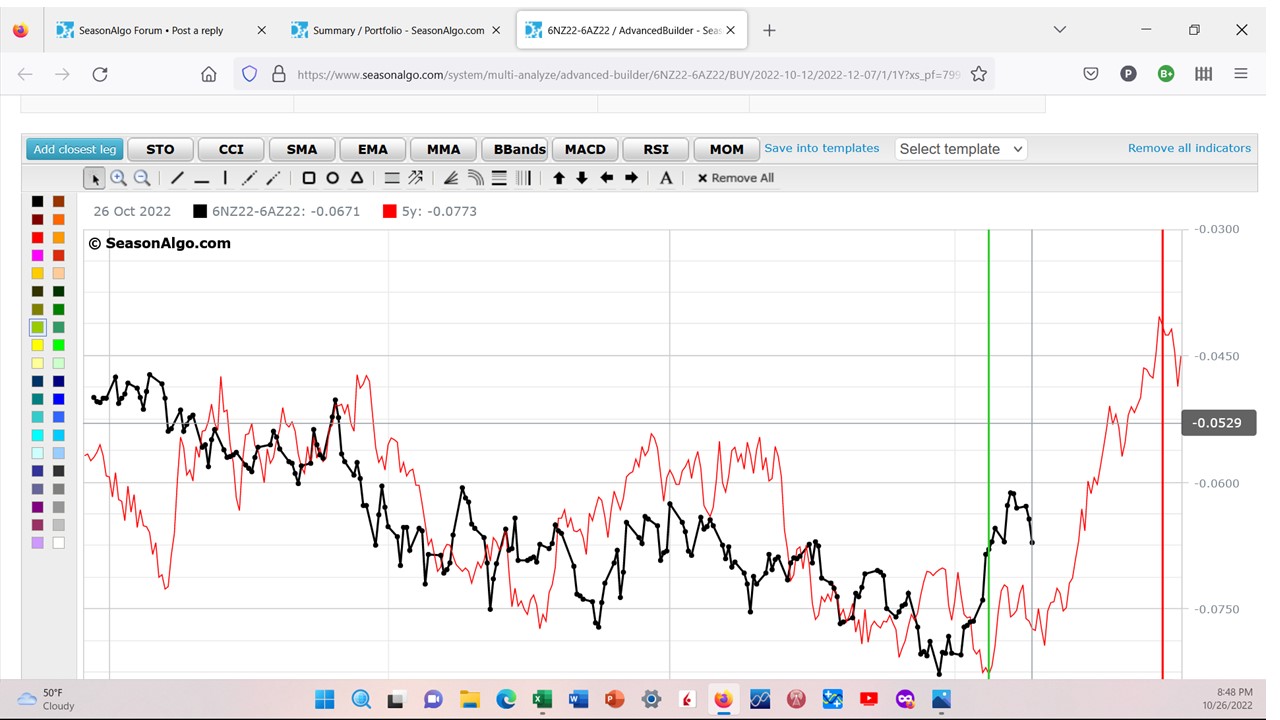Image resolution: width=1280 pixels, height=720 pixels.
Task: Select the Fibonacci retracement horizontal lines tool
Action: tap(499, 178)
